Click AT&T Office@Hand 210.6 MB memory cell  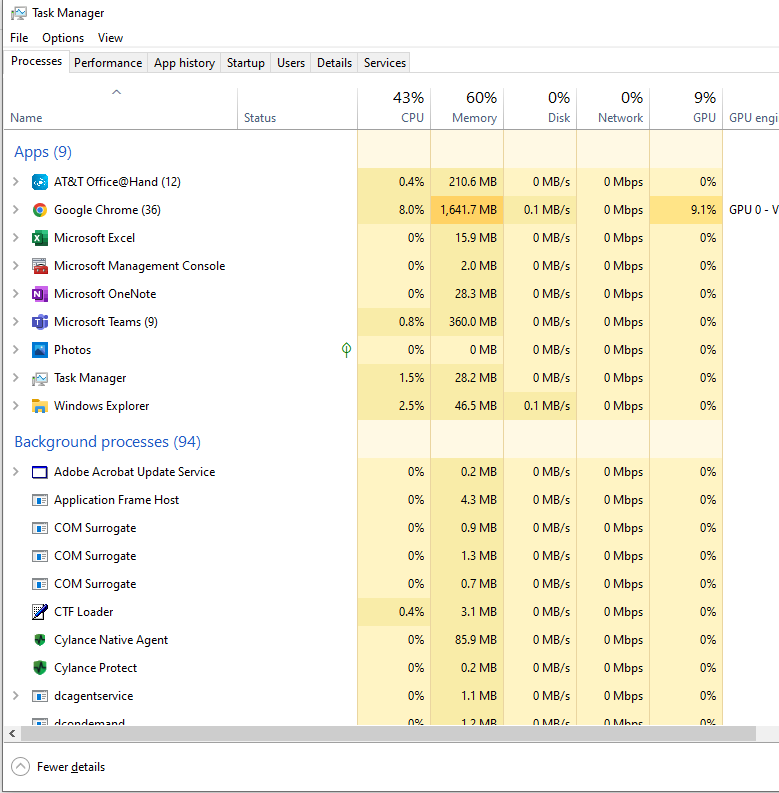pos(467,182)
